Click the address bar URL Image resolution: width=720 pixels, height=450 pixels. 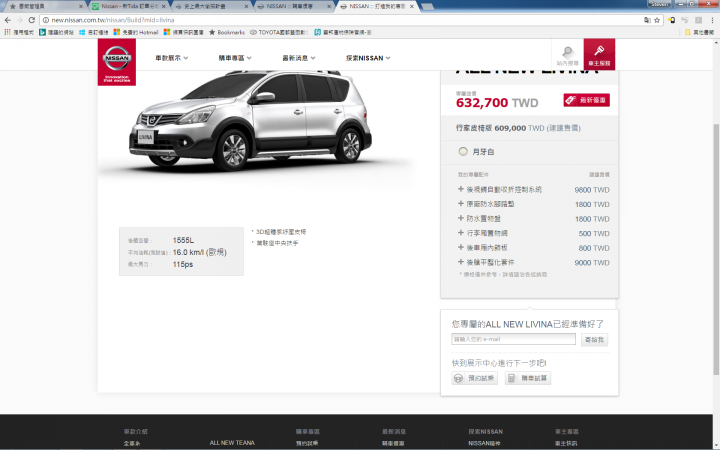[113, 20]
